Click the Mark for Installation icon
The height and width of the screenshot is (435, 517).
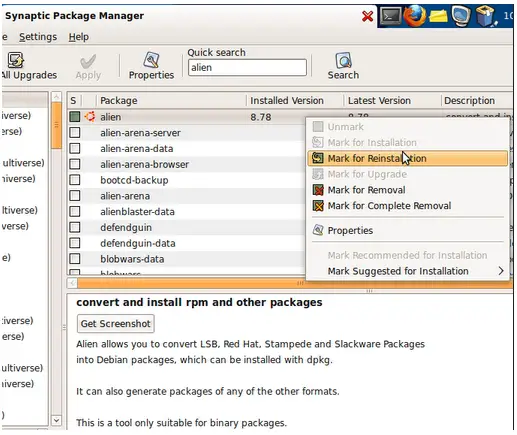click(x=318, y=142)
